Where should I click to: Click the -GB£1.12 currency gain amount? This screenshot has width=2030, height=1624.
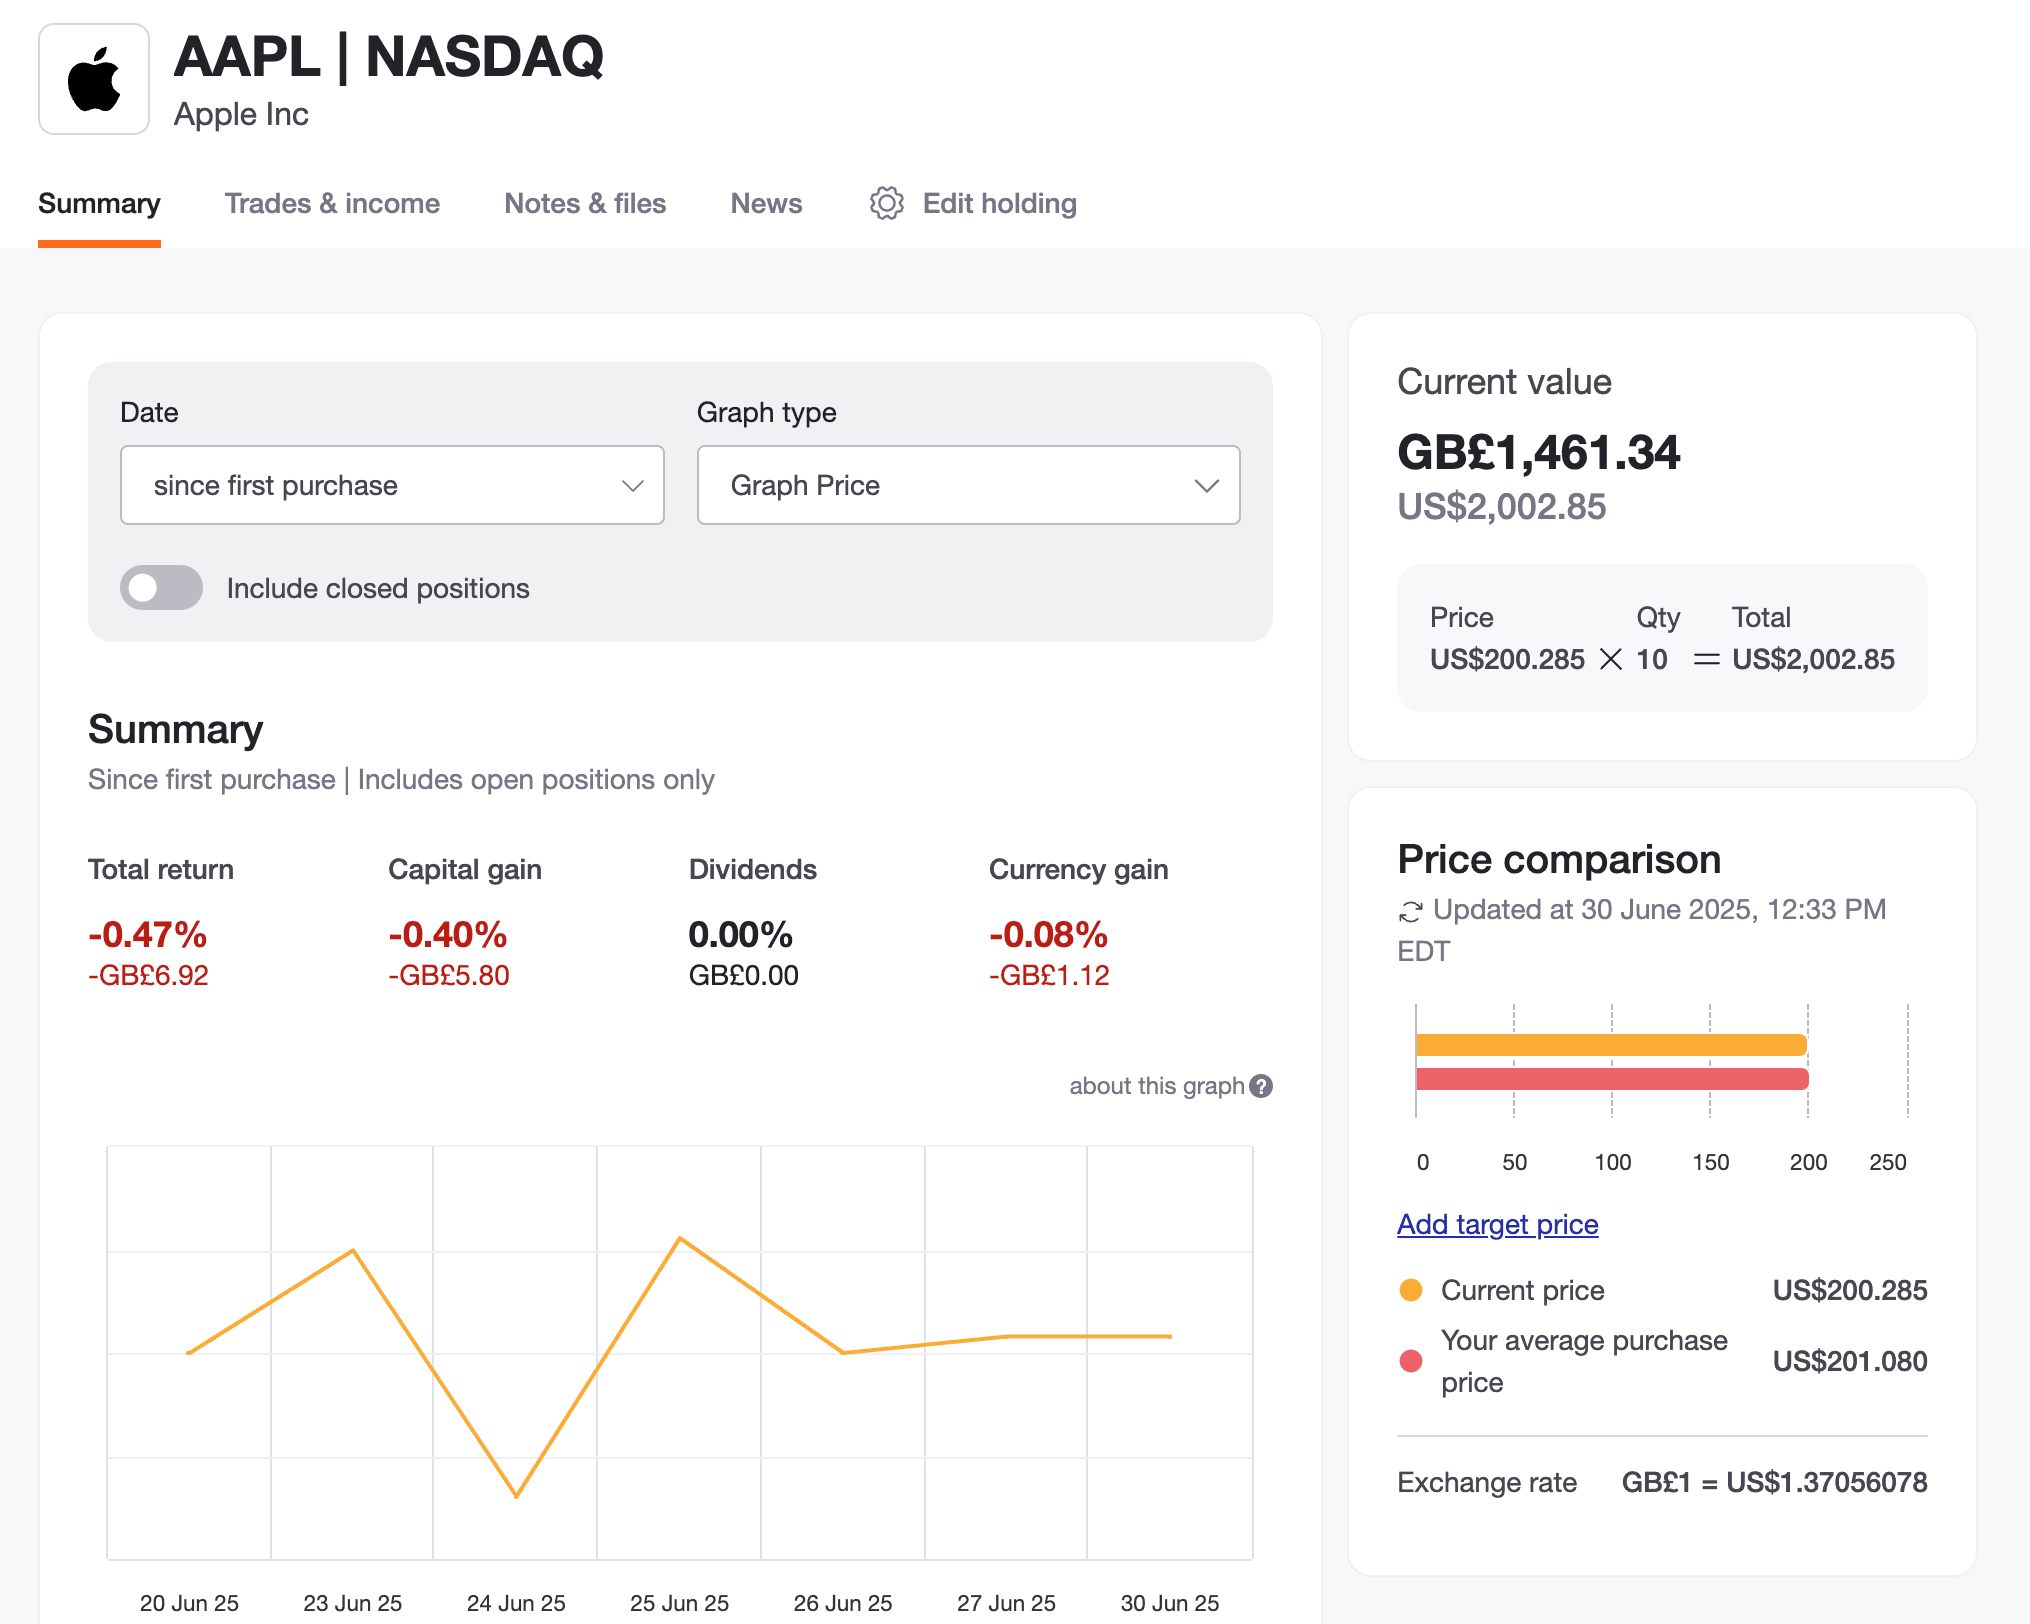[1049, 975]
